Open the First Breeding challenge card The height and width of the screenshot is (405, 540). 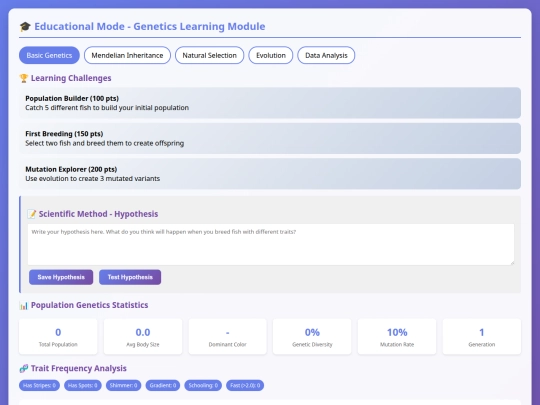(x=270, y=138)
